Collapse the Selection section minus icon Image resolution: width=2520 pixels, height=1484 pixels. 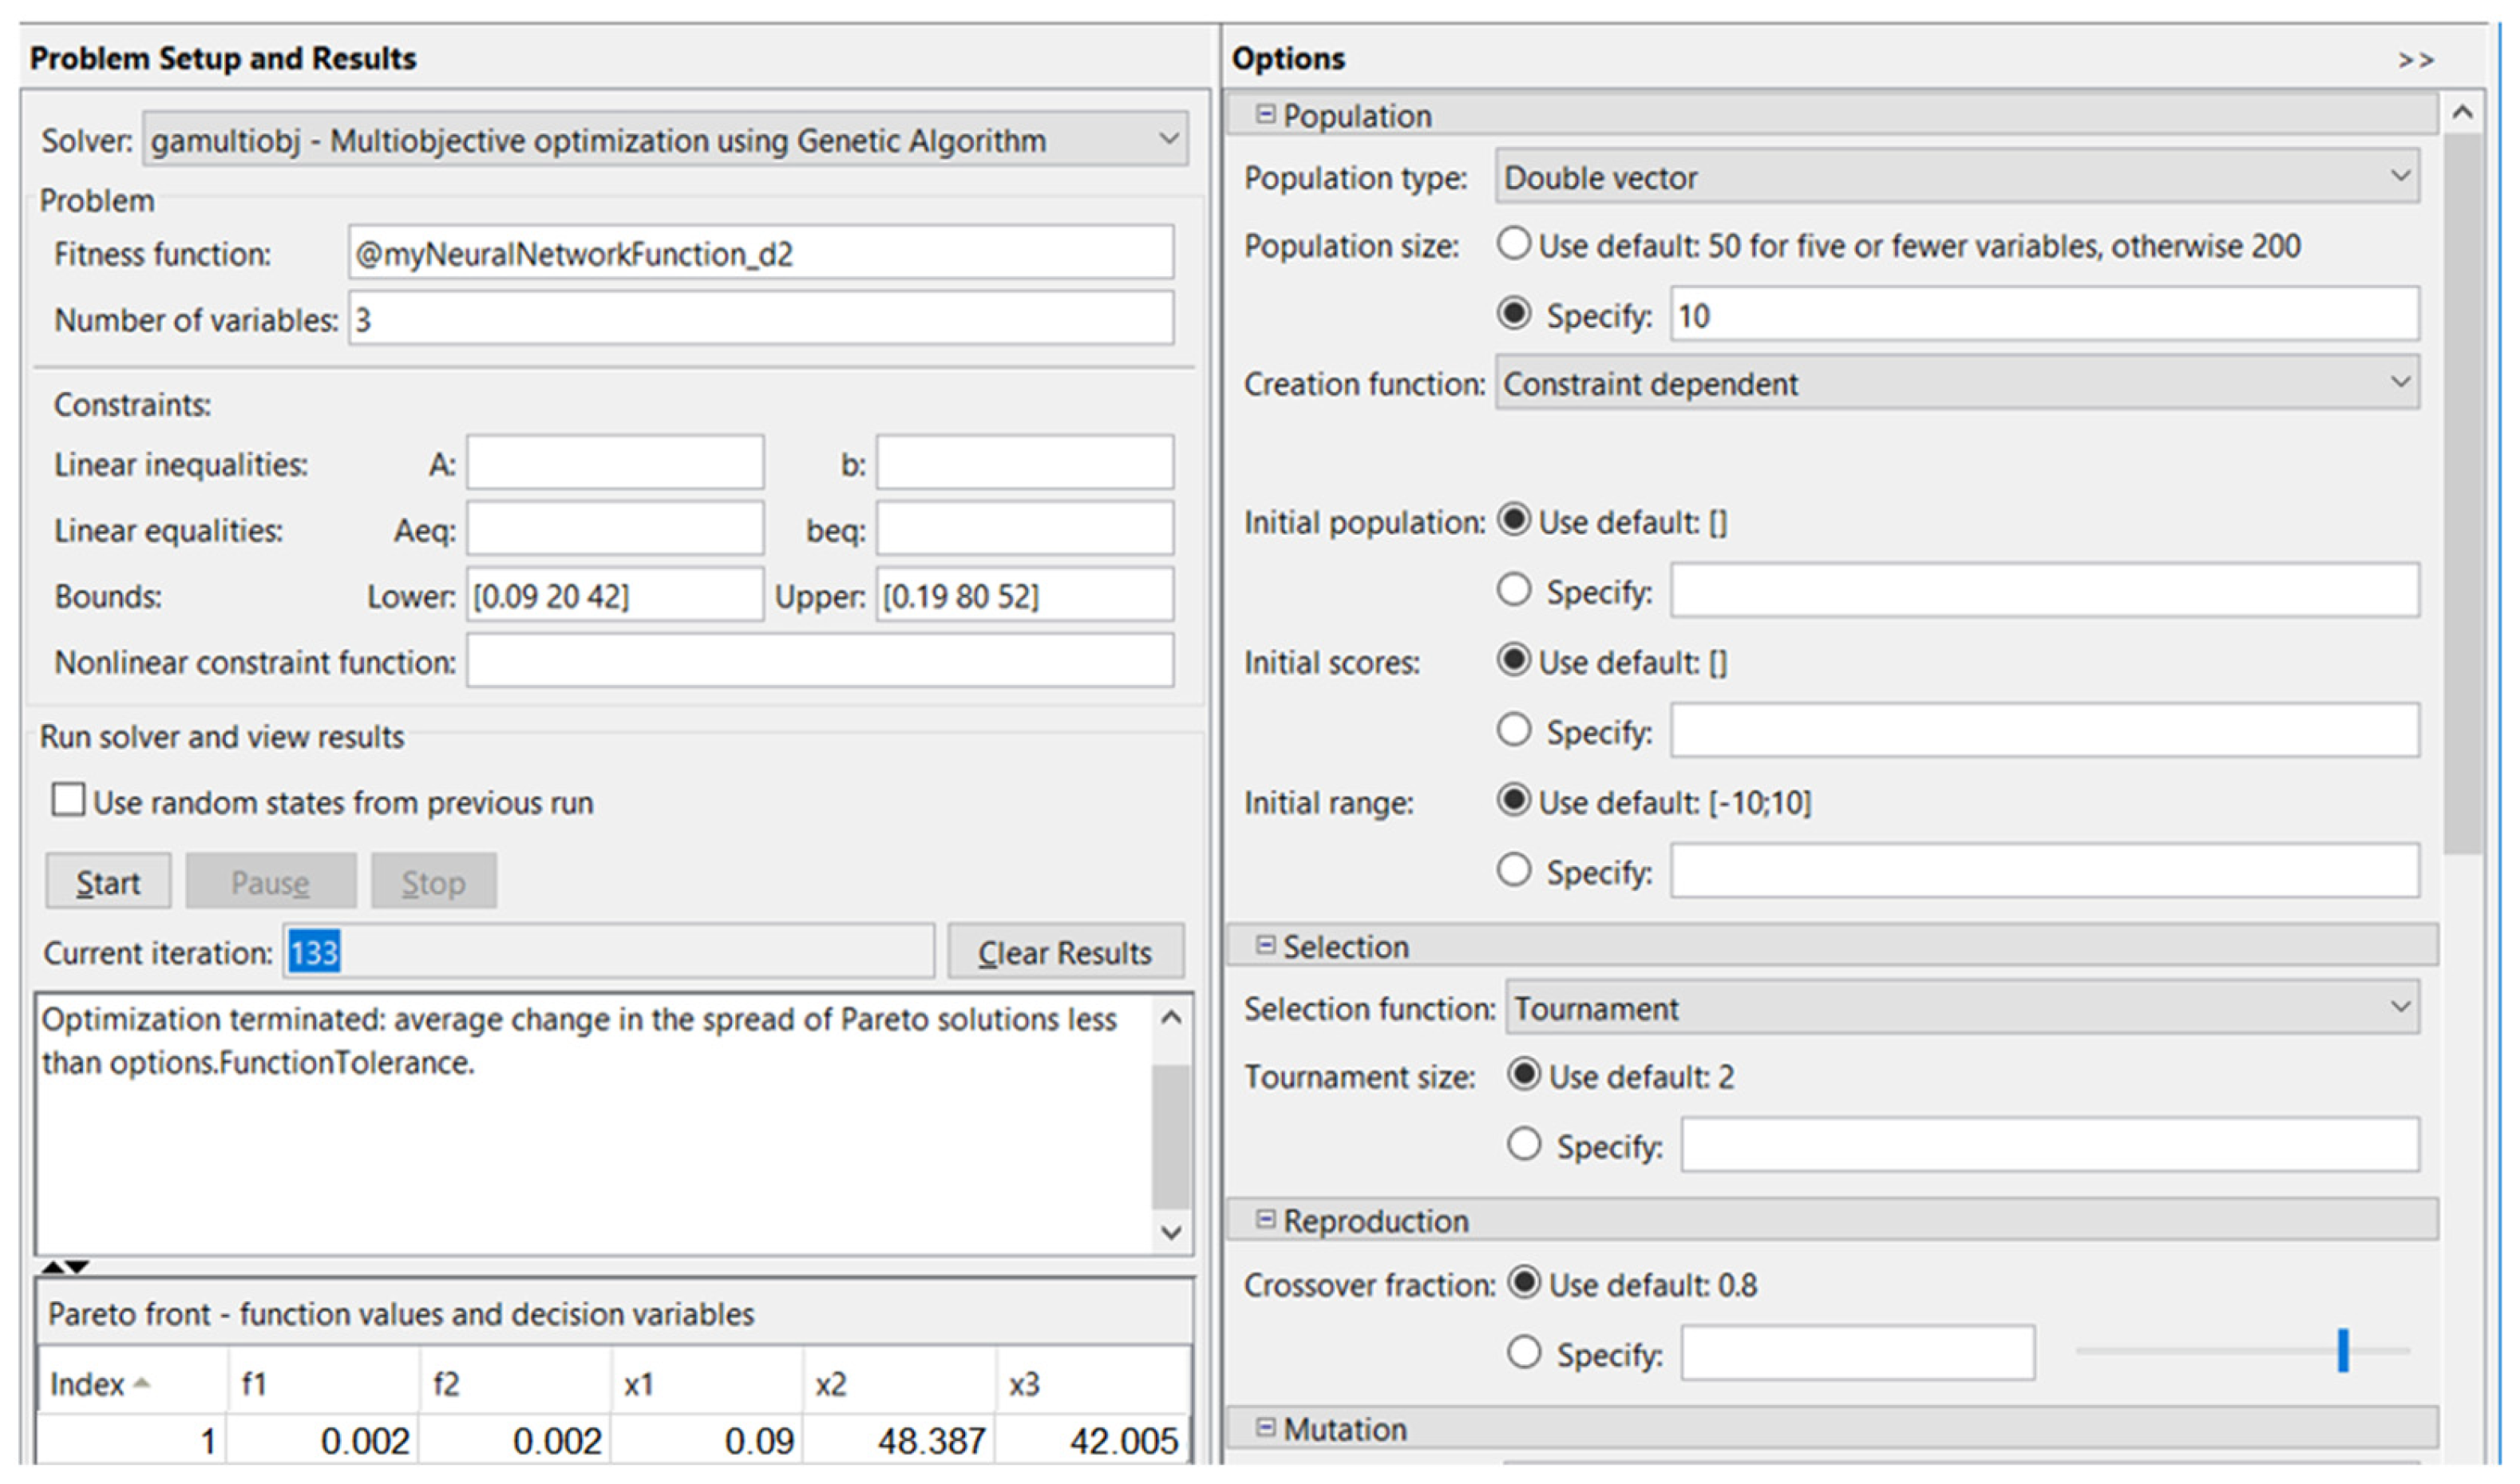1265,945
